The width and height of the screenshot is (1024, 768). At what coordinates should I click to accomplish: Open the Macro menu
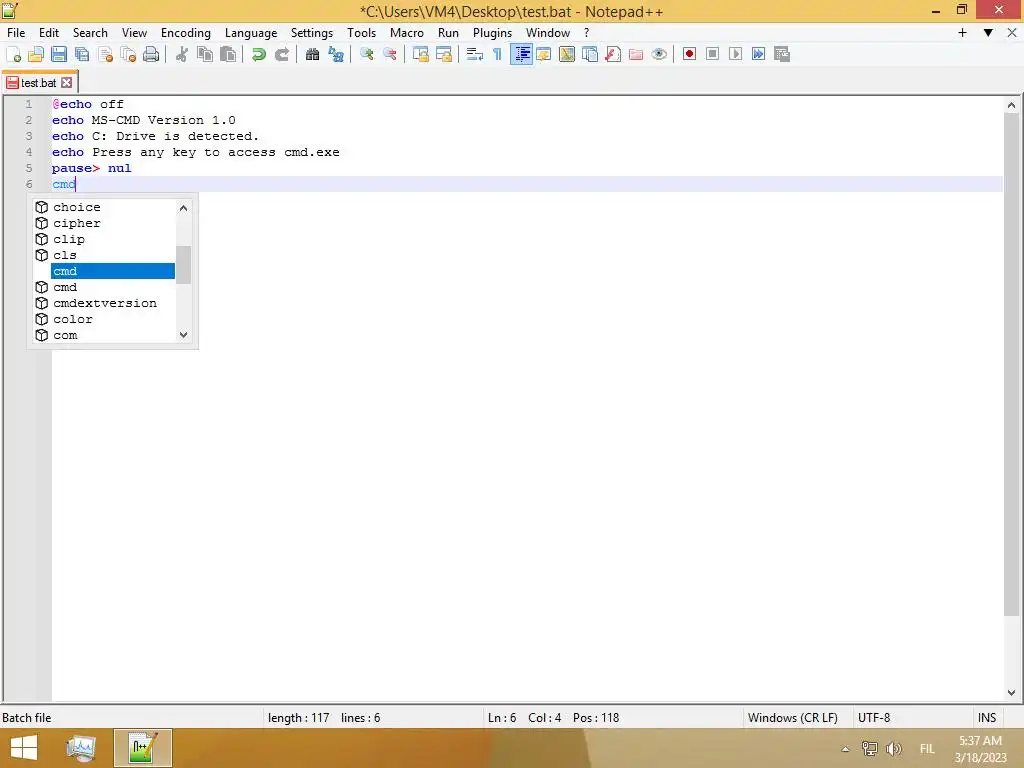(406, 33)
